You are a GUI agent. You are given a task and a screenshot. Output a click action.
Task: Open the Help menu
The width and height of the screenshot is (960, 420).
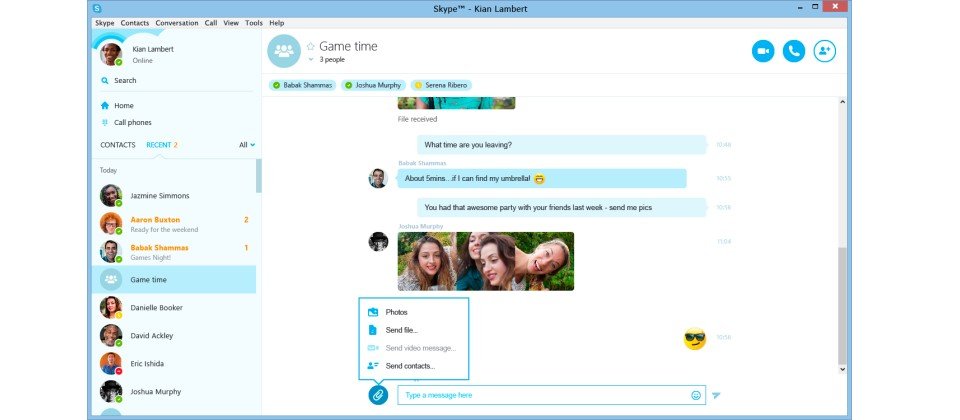click(277, 23)
